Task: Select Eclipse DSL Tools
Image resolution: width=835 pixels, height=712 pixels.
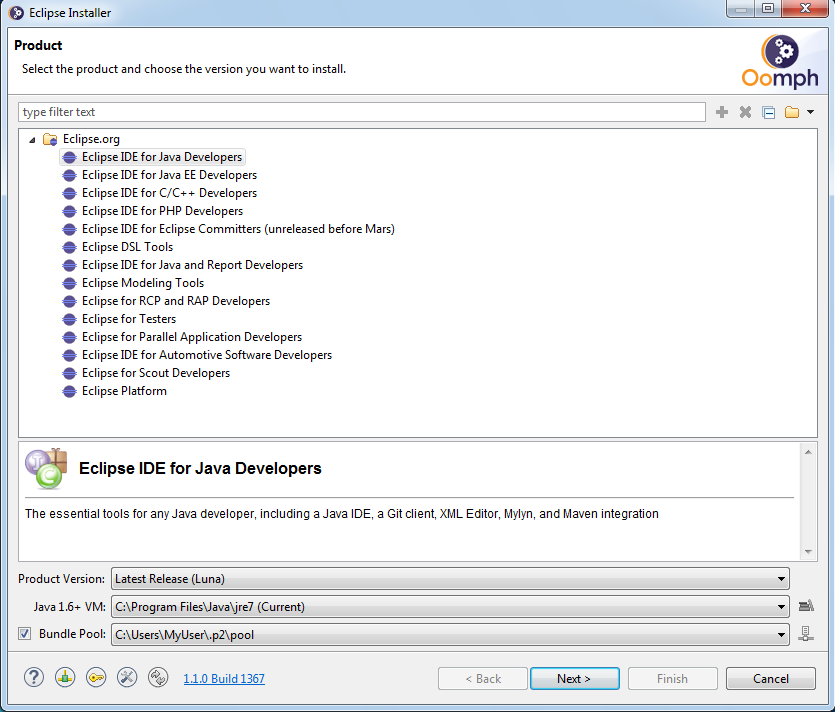Action: coord(127,247)
